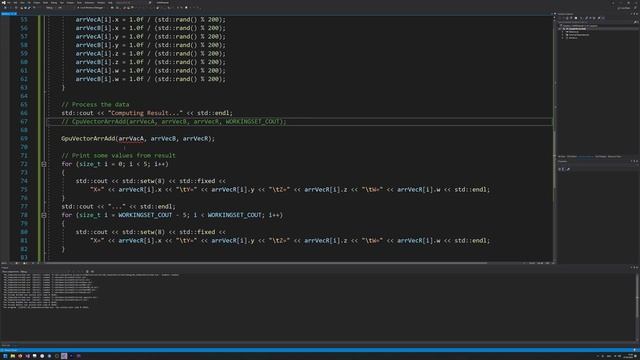Click the Output panel title
640x360 pixels.
[4, 267]
